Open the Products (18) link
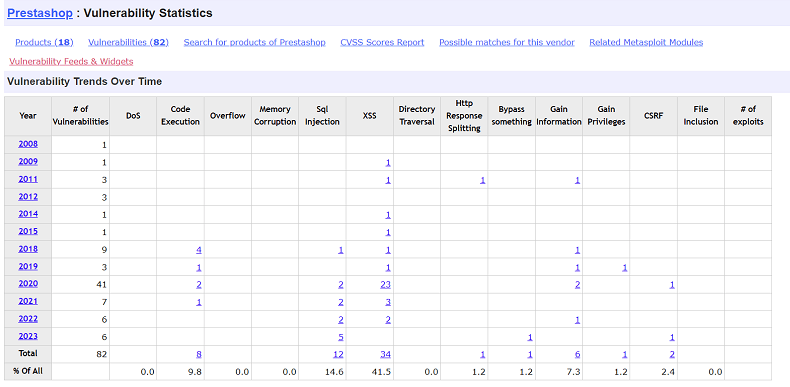 44,42
